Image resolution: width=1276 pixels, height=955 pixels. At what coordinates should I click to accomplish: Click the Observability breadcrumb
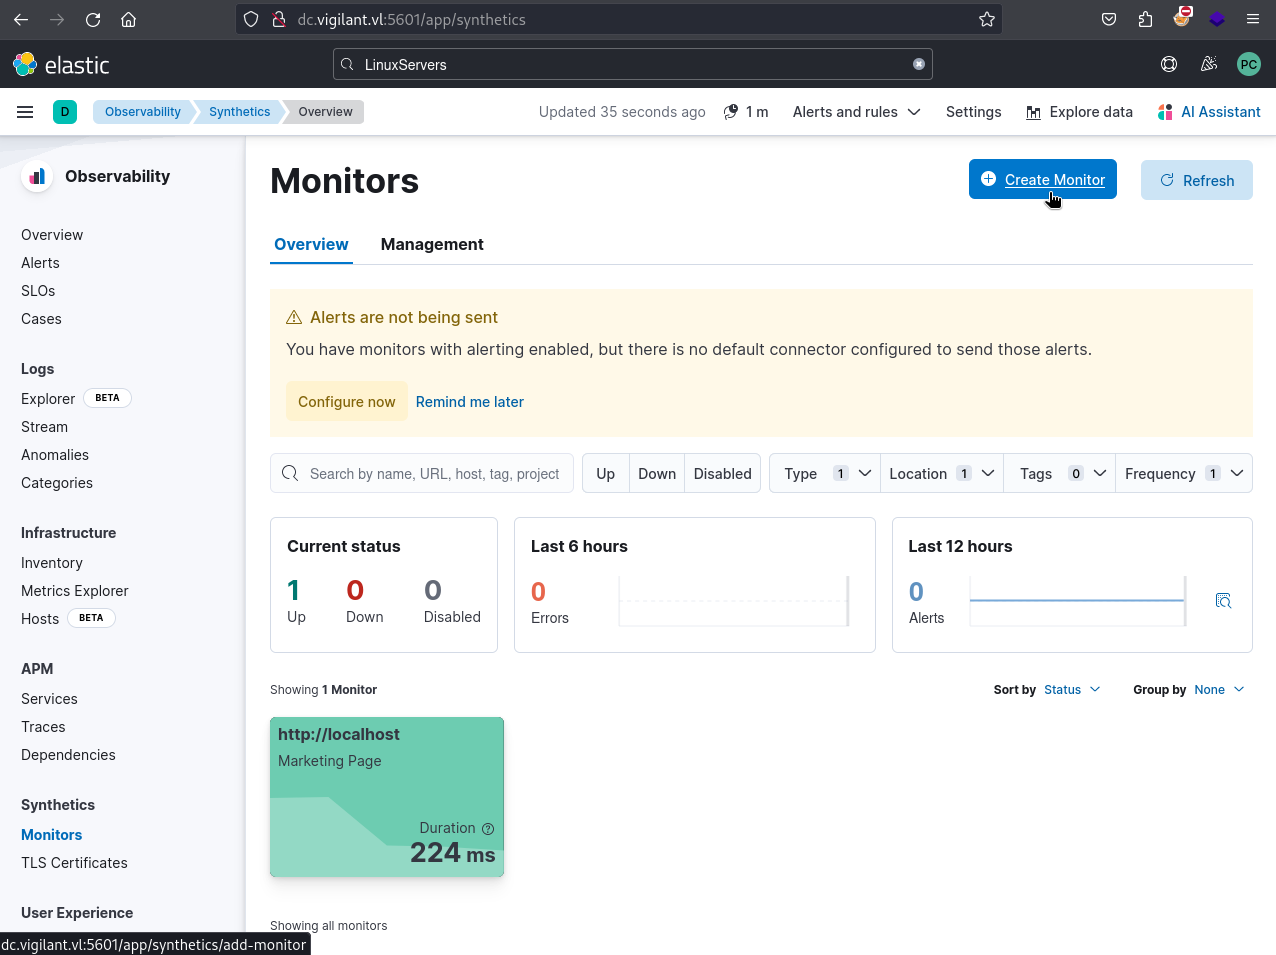pos(143,112)
